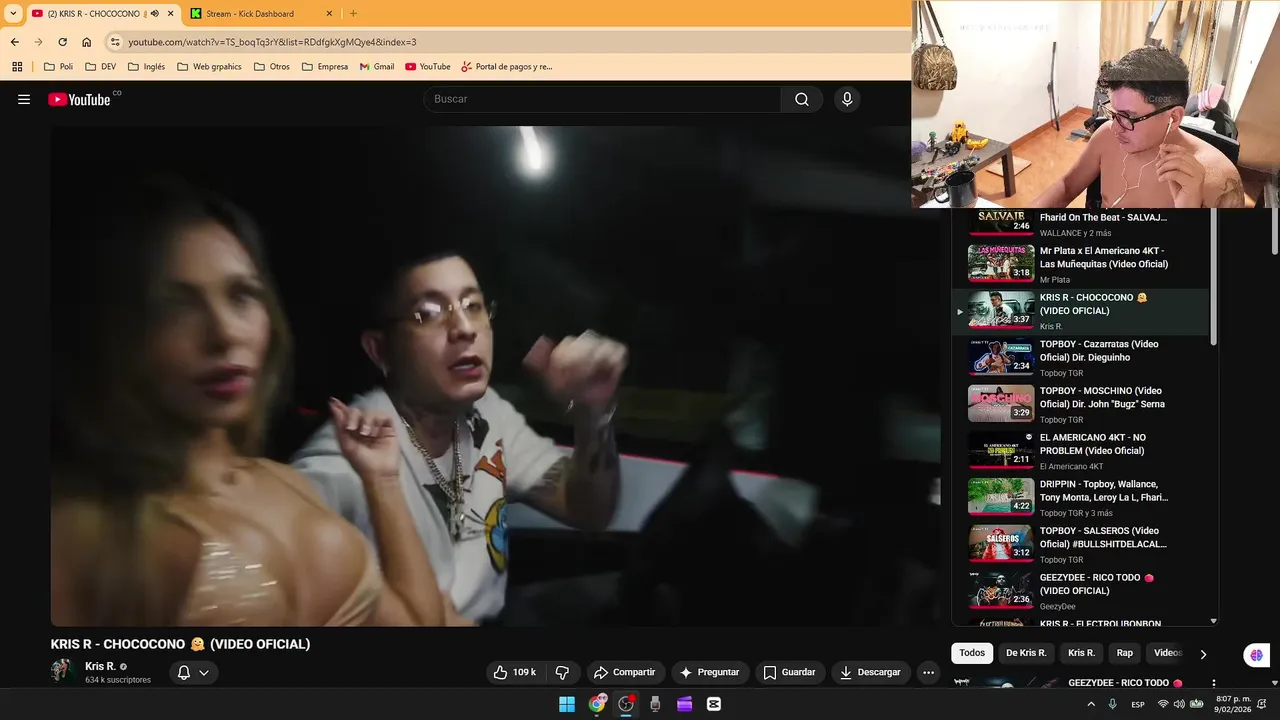Image resolution: width=1280 pixels, height=720 pixels.
Task: Open the ESP input language indicator
Action: coord(1138,704)
